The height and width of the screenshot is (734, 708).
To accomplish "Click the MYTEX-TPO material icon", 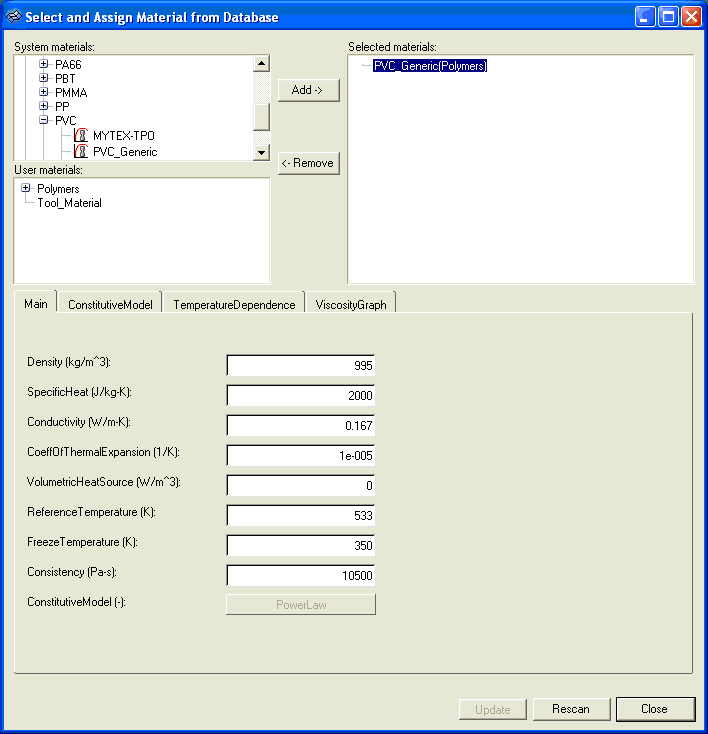I will (x=82, y=135).
